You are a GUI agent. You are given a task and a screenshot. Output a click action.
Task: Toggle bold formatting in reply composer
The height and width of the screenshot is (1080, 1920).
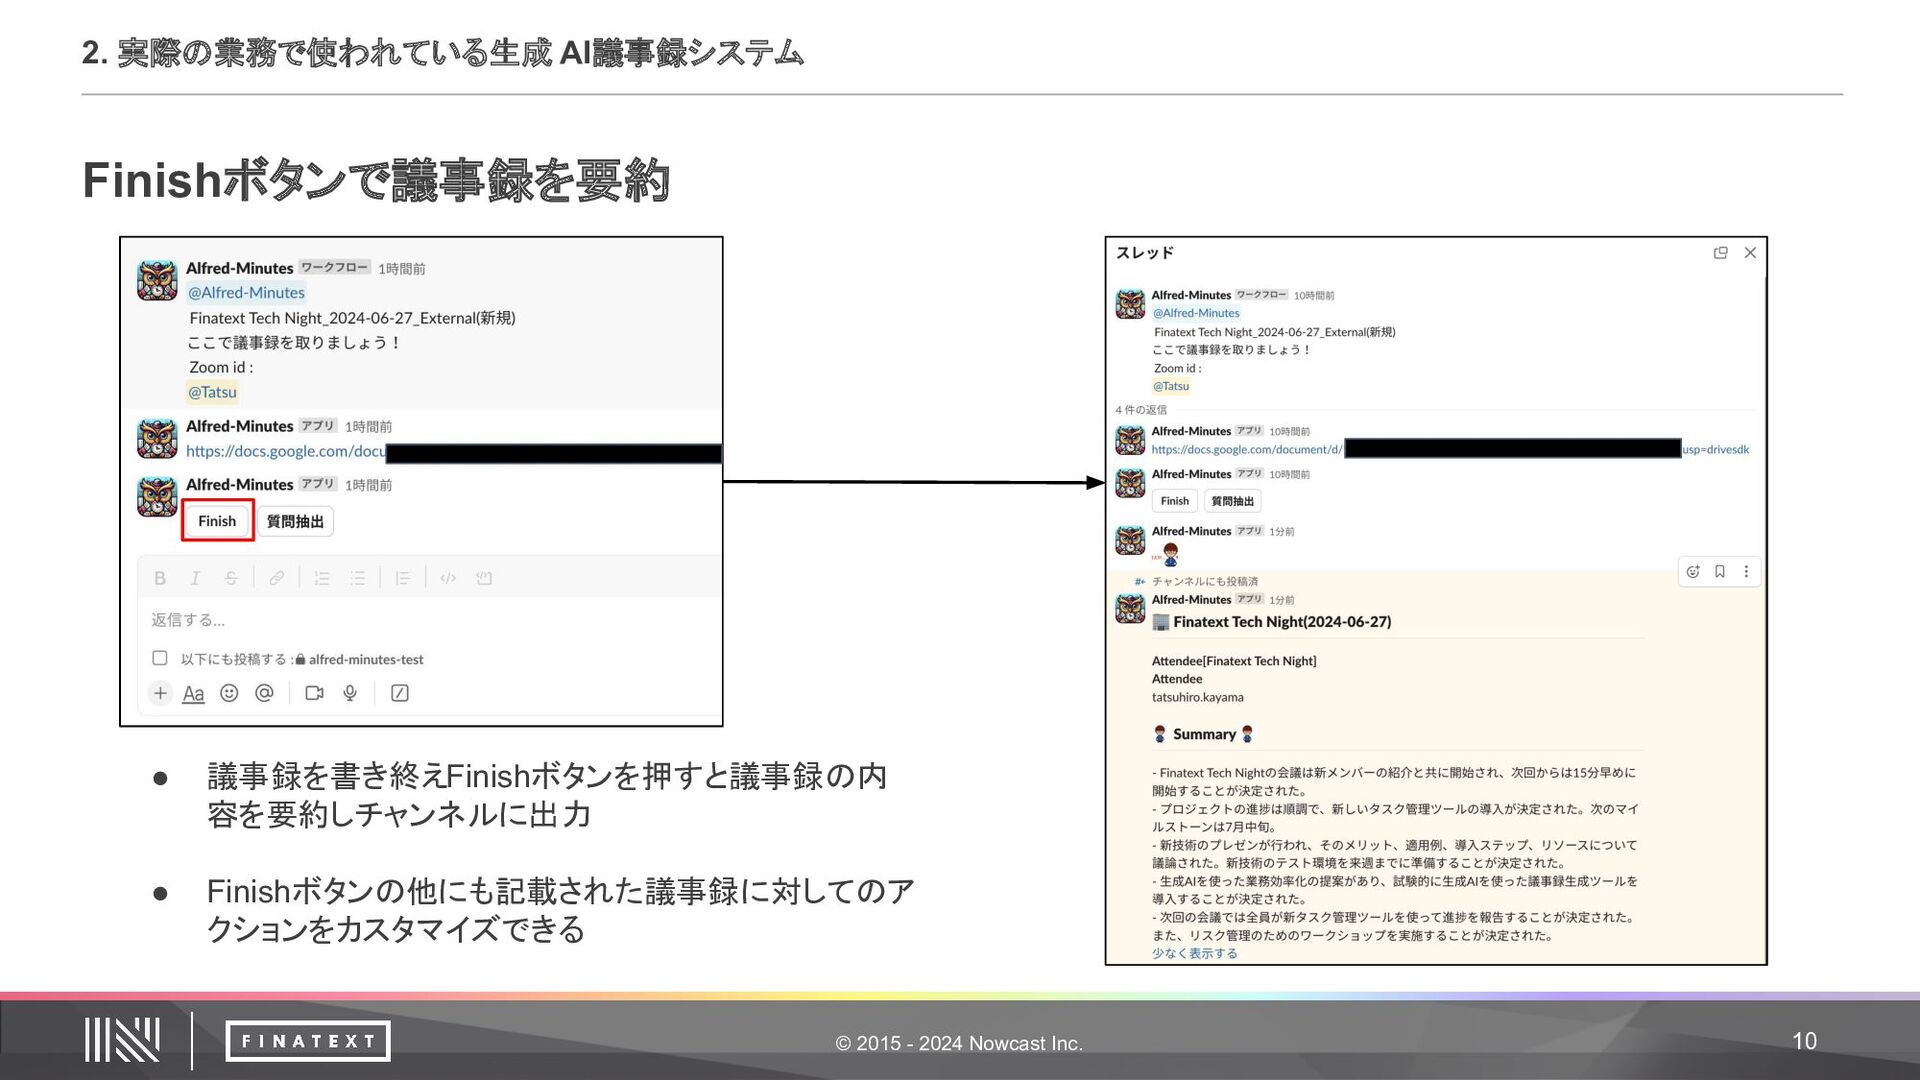[x=160, y=578]
